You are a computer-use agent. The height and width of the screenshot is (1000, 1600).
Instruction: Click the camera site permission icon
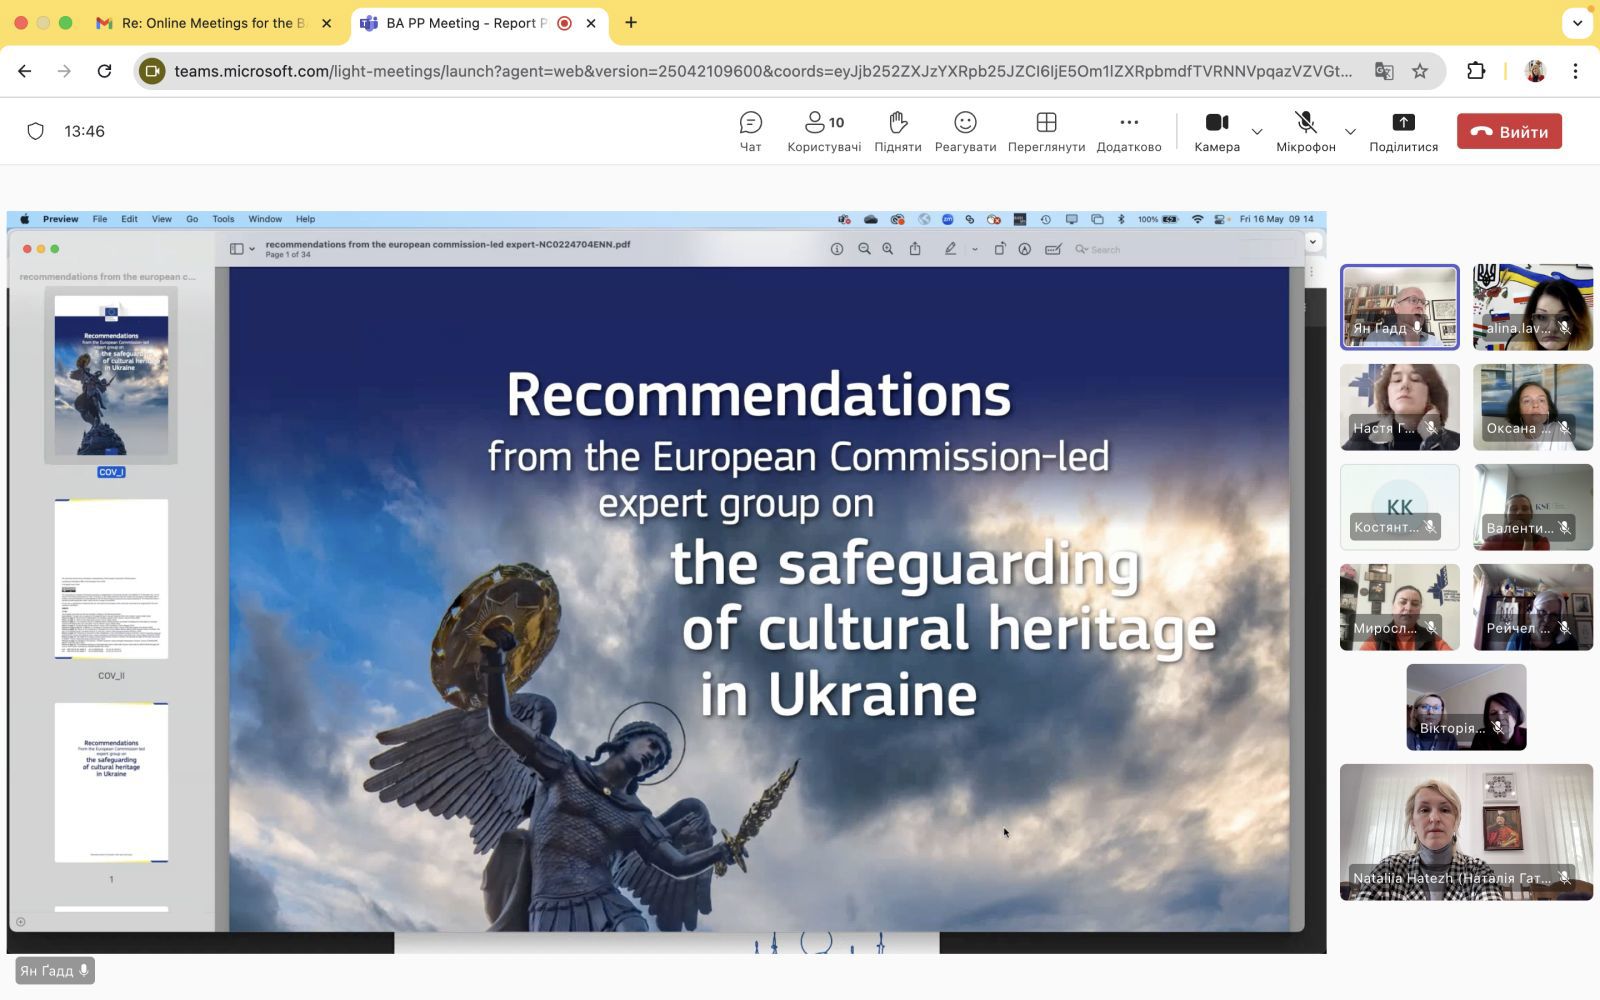[152, 71]
